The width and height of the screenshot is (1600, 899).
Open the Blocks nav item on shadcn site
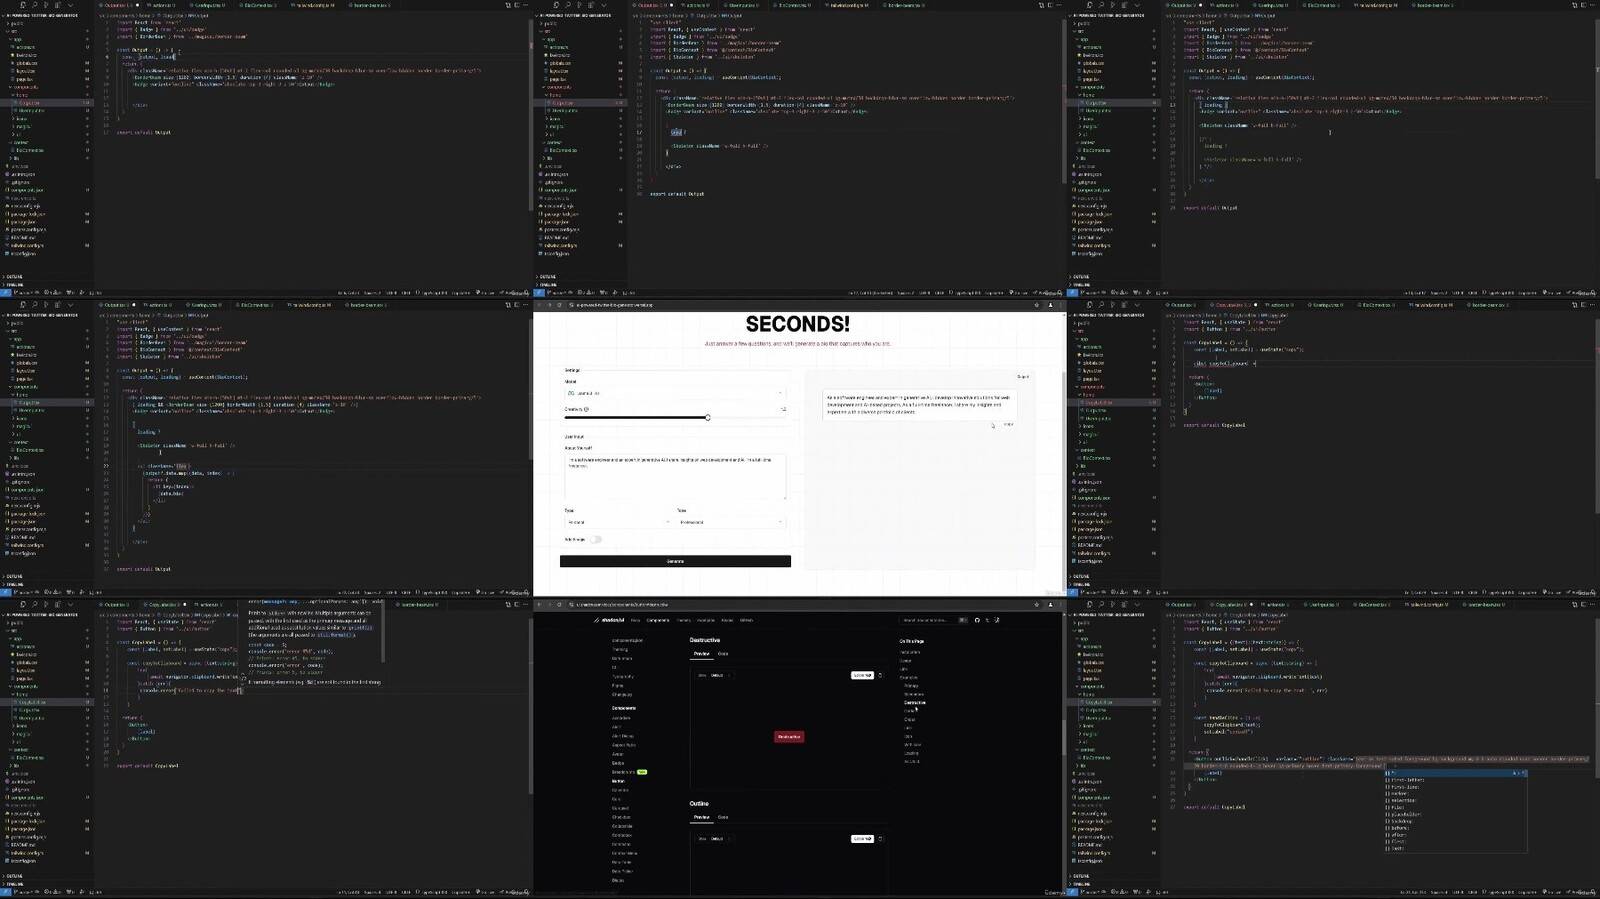coord(727,620)
